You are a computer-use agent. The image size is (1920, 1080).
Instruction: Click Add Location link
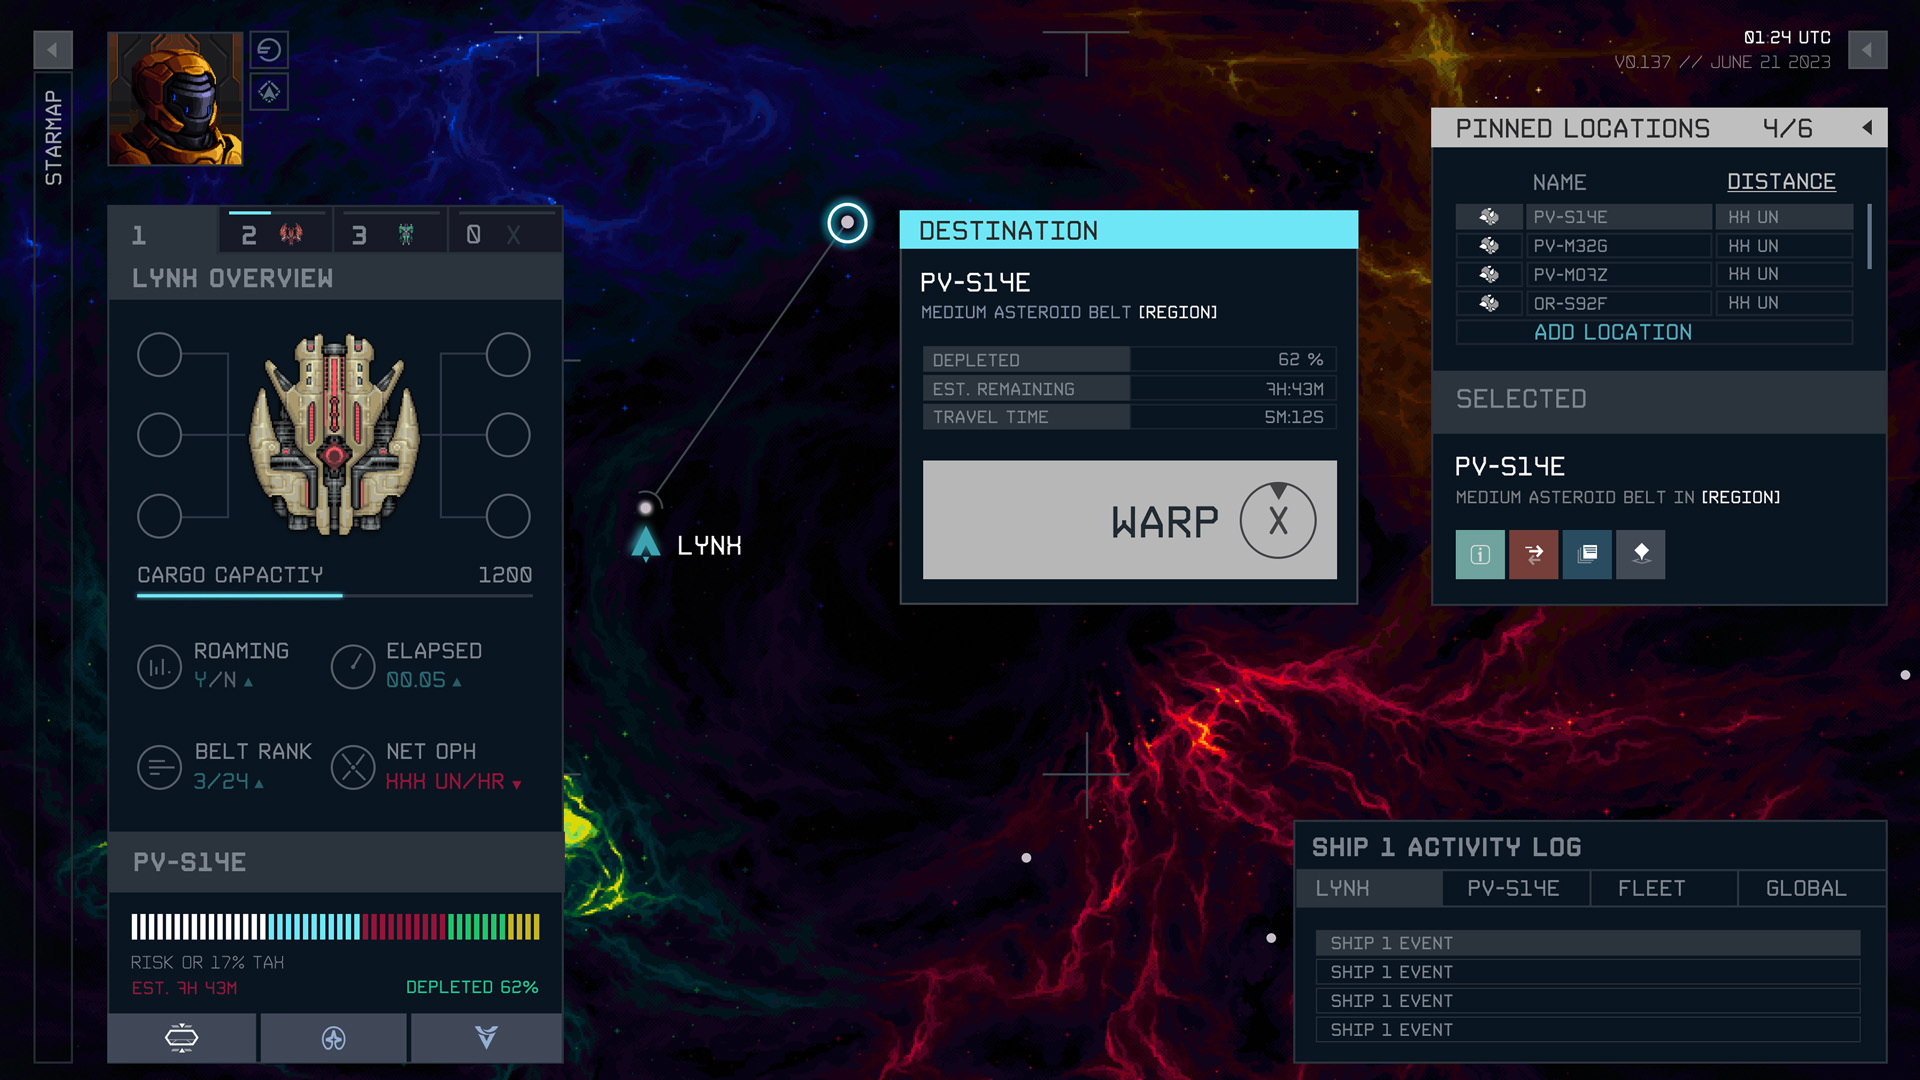click(x=1612, y=332)
